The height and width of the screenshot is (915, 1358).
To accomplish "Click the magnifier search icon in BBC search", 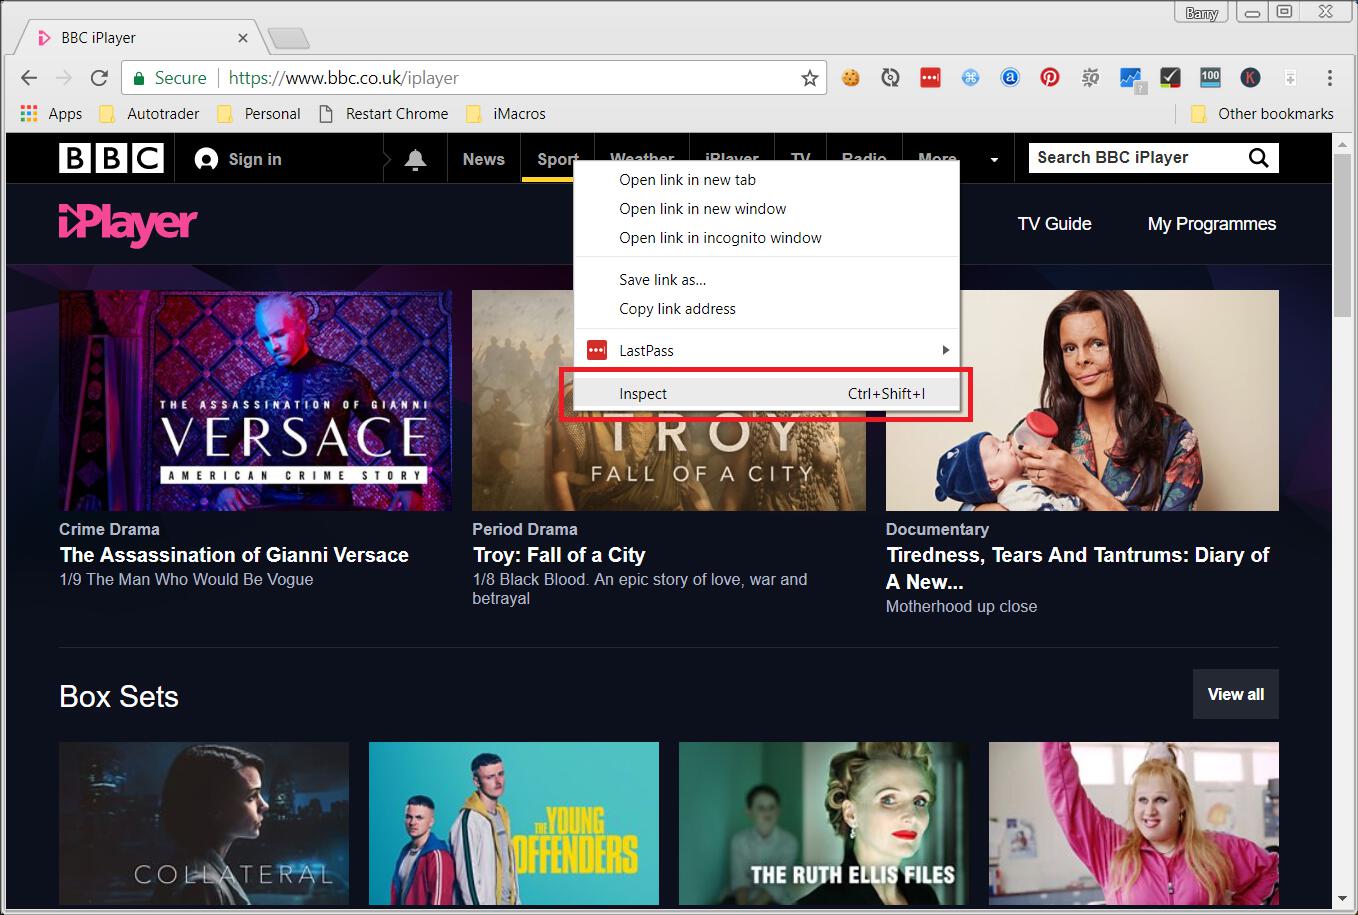I will click(x=1258, y=158).
